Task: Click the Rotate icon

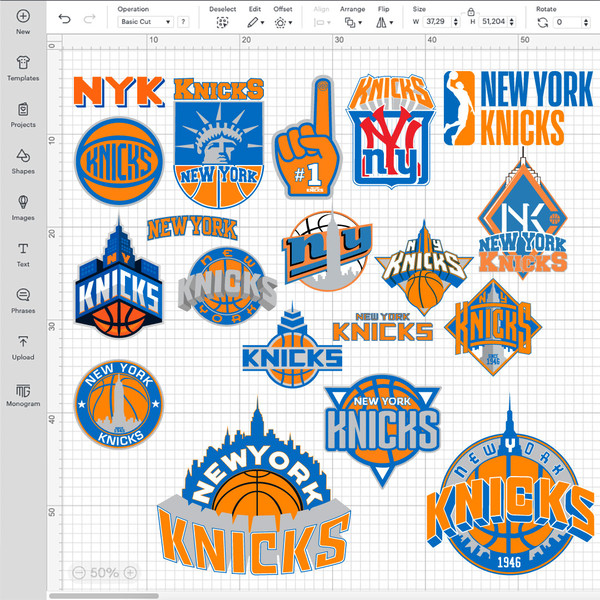Action: click(x=542, y=23)
